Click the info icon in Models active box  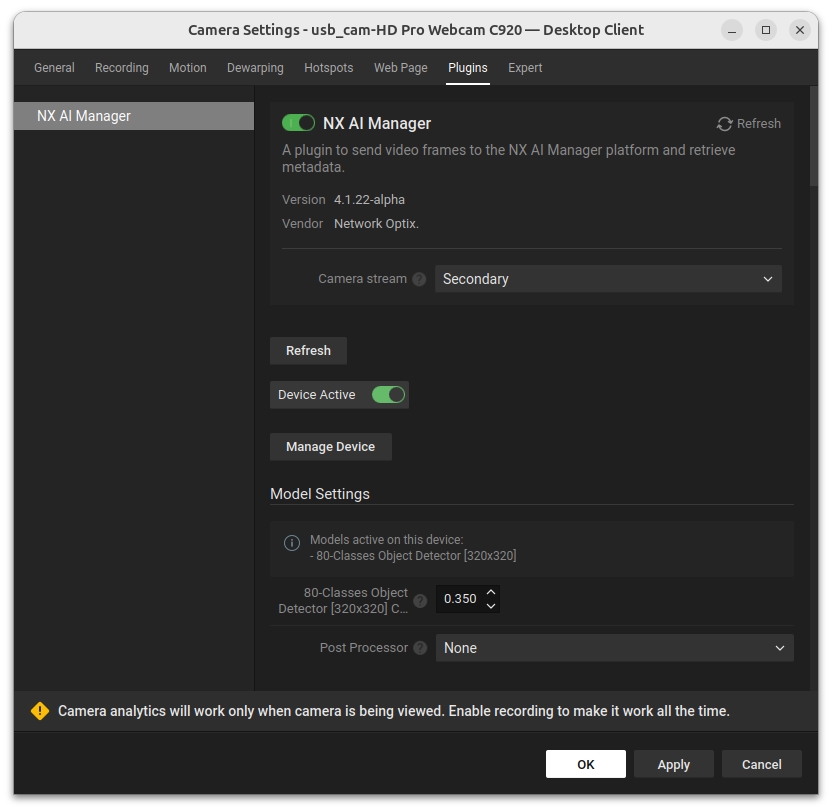point(292,543)
